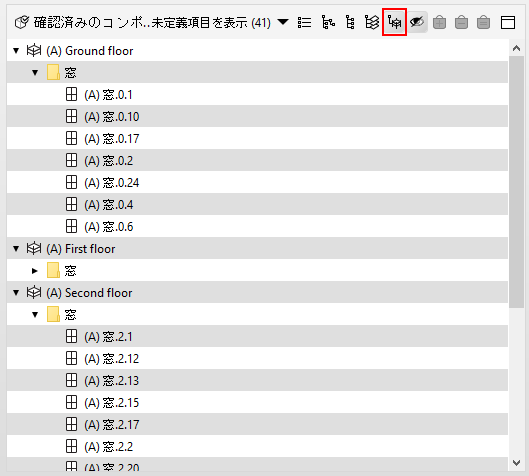Click the window icon beside (A) 窓.0.2

(71, 160)
